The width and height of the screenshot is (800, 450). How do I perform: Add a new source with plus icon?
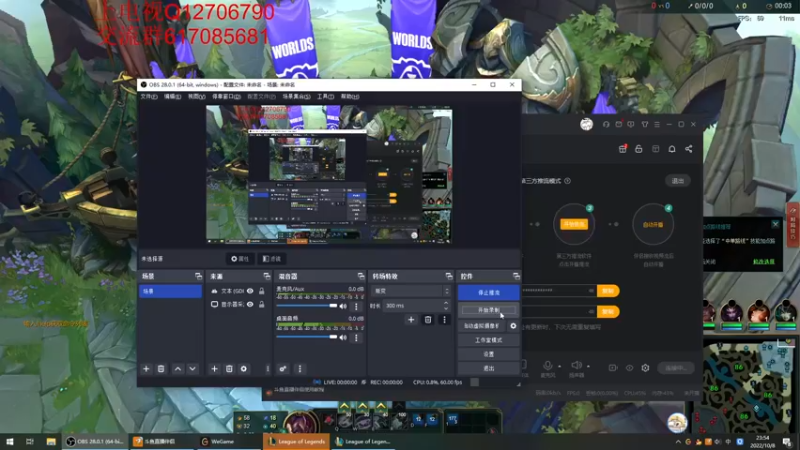pos(214,368)
